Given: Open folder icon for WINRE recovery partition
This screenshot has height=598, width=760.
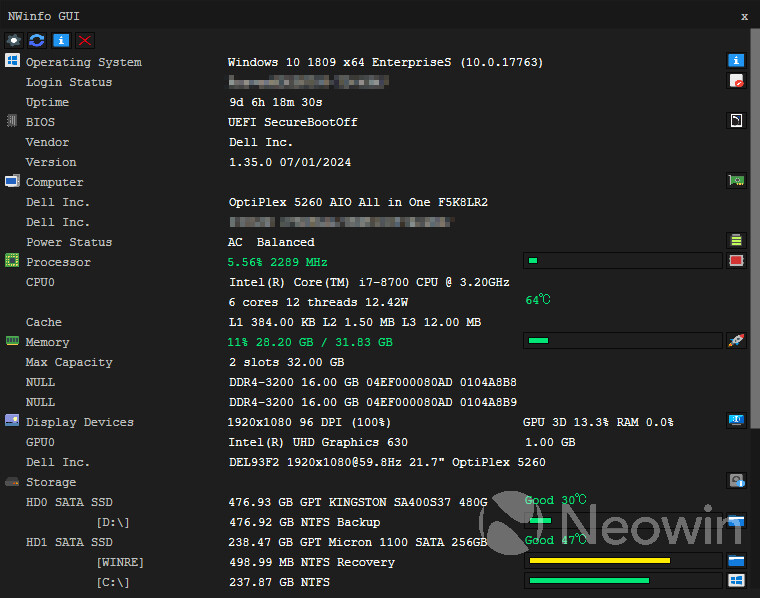Looking at the screenshot, I should 736,561.
